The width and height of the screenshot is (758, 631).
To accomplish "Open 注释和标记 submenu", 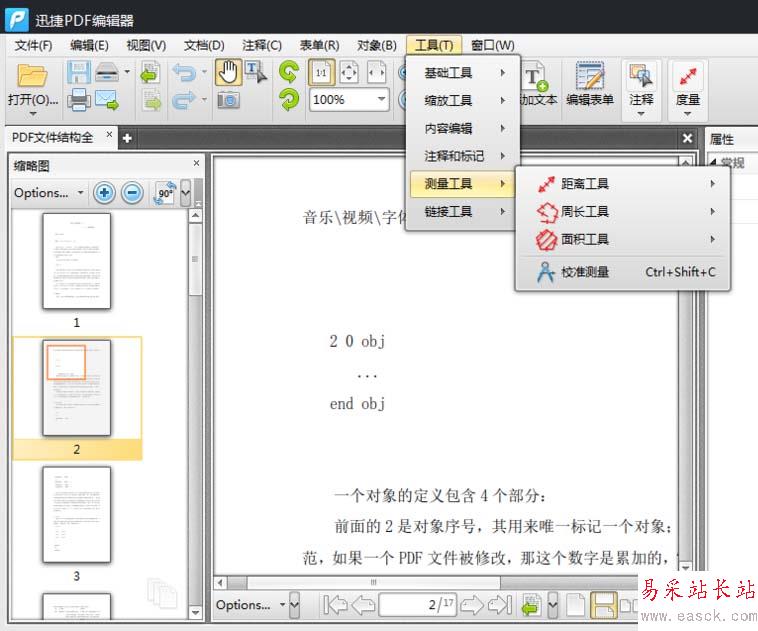I will [x=462, y=156].
